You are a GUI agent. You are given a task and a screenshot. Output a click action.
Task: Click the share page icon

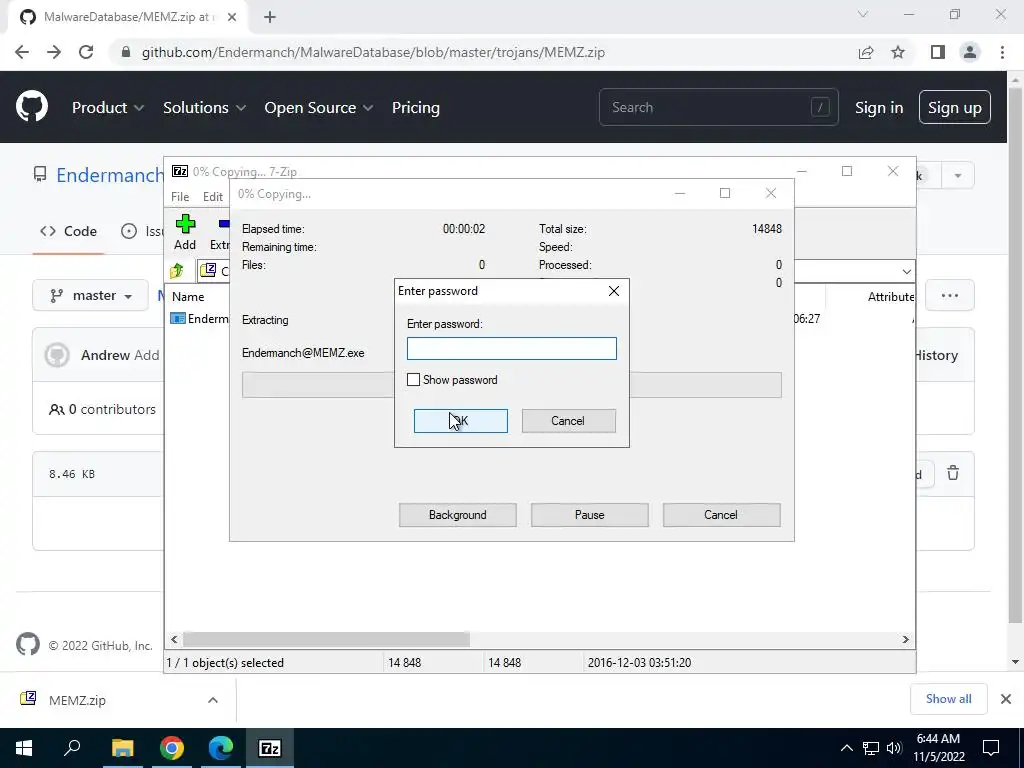(x=866, y=52)
